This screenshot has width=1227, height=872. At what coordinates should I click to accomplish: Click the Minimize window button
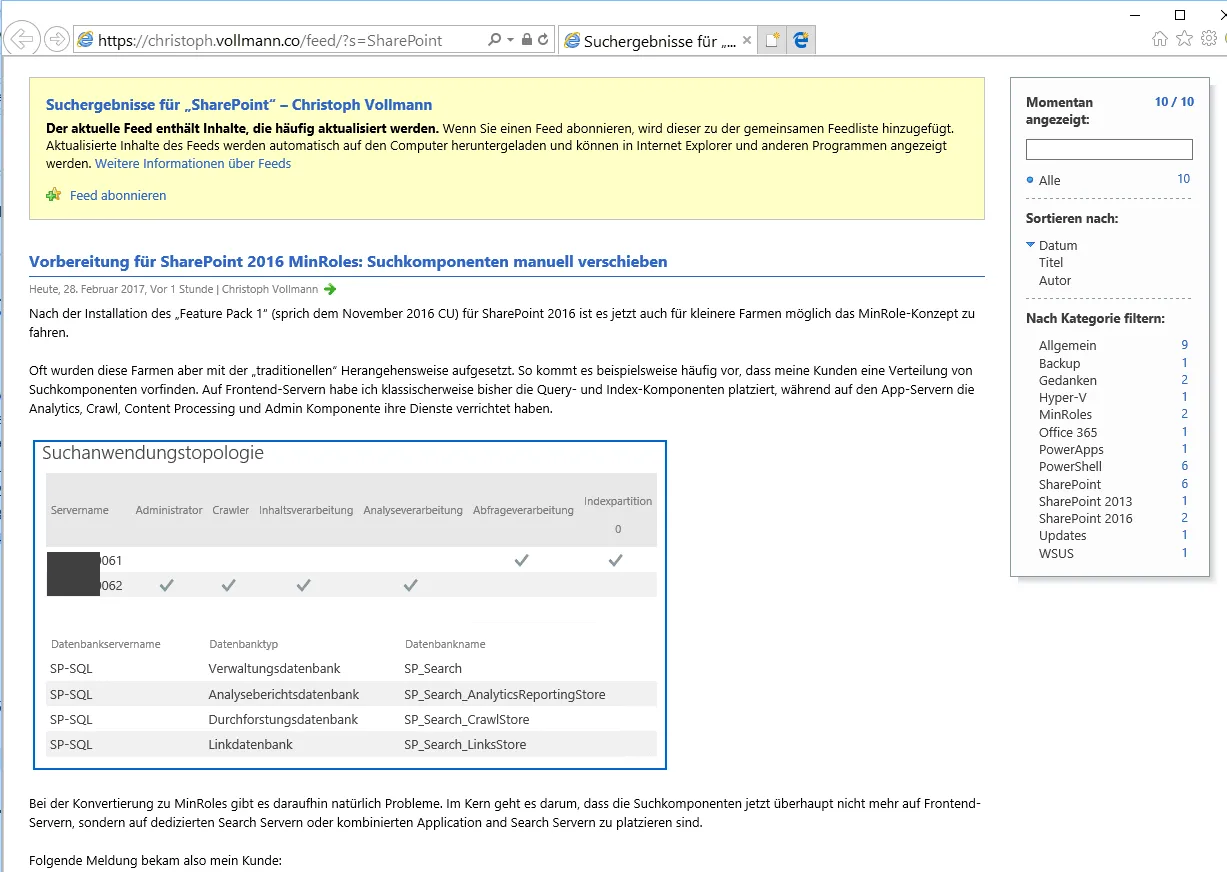click(1133, 15)
